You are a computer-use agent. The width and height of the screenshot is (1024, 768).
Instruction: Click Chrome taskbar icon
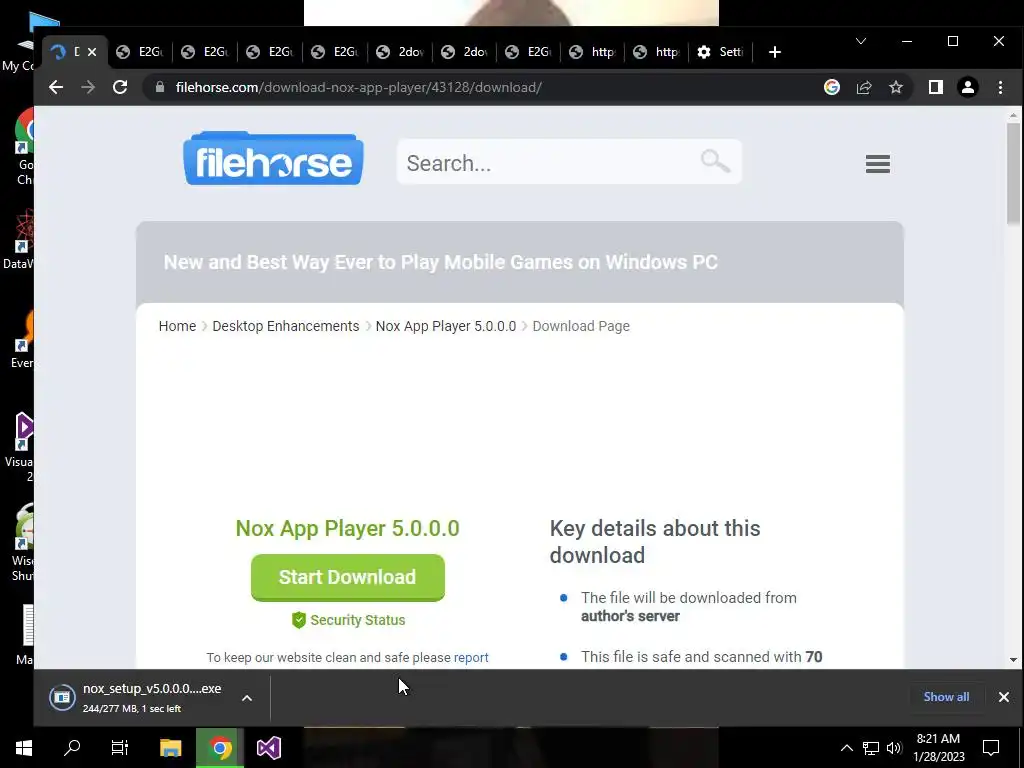pyautogui.click(x=220, y=748)
